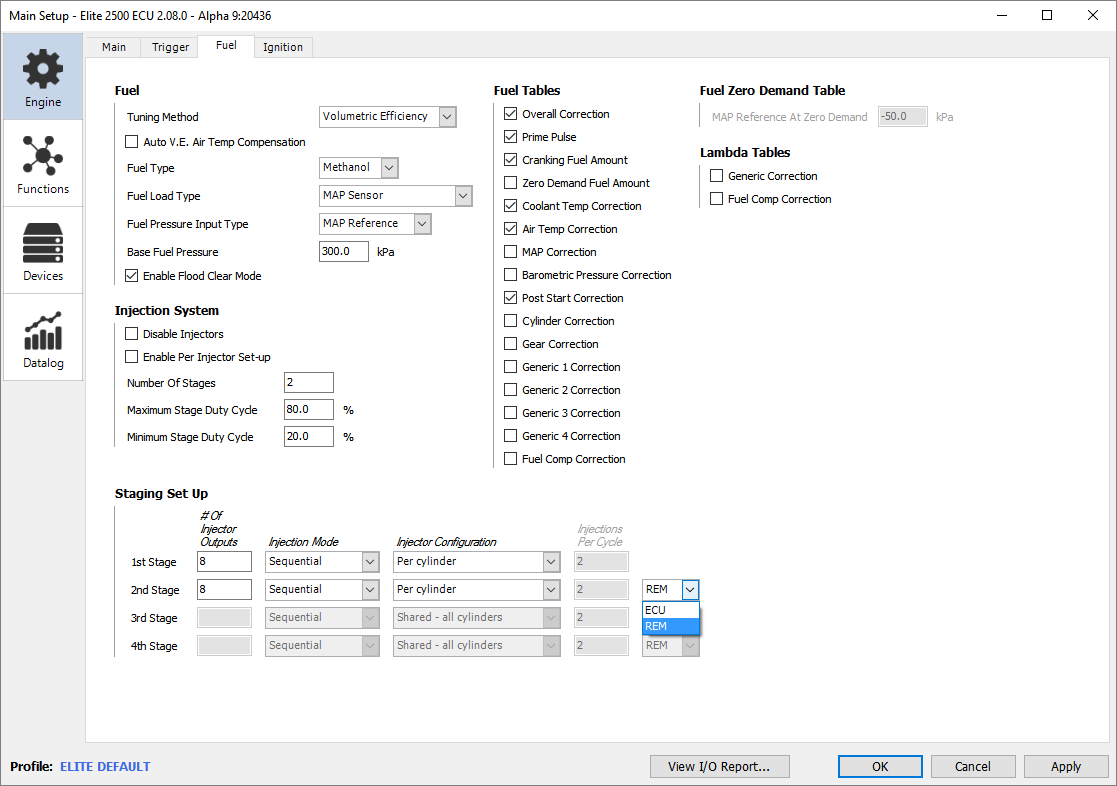
Task: Toggle the Prime Pulse checkbox
Action: (511, 137)
